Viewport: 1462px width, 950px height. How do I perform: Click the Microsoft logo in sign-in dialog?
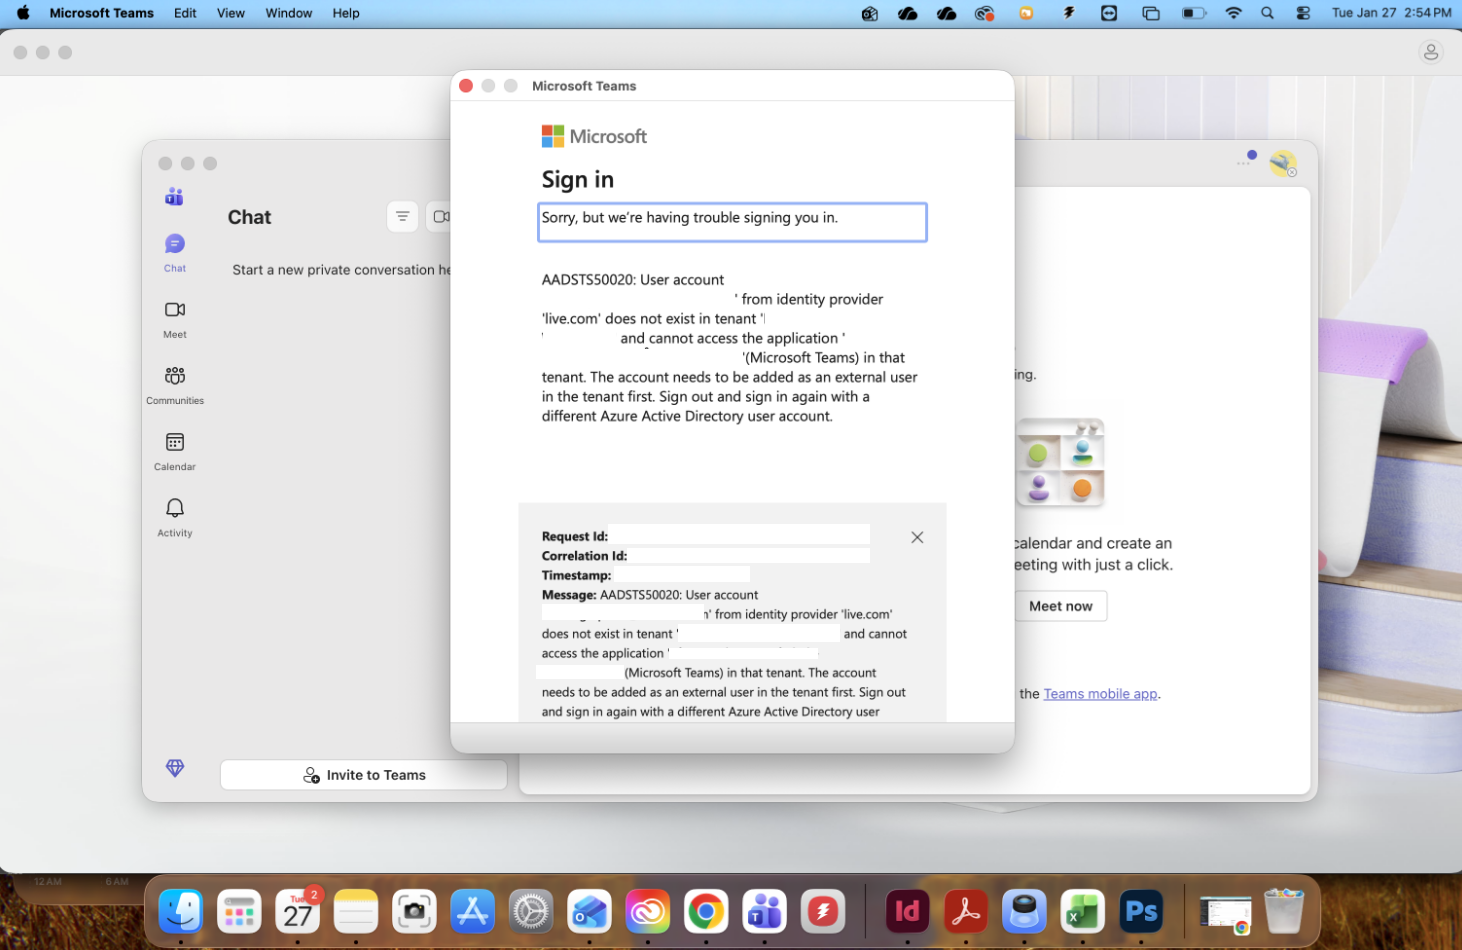(x=594, y=136)
